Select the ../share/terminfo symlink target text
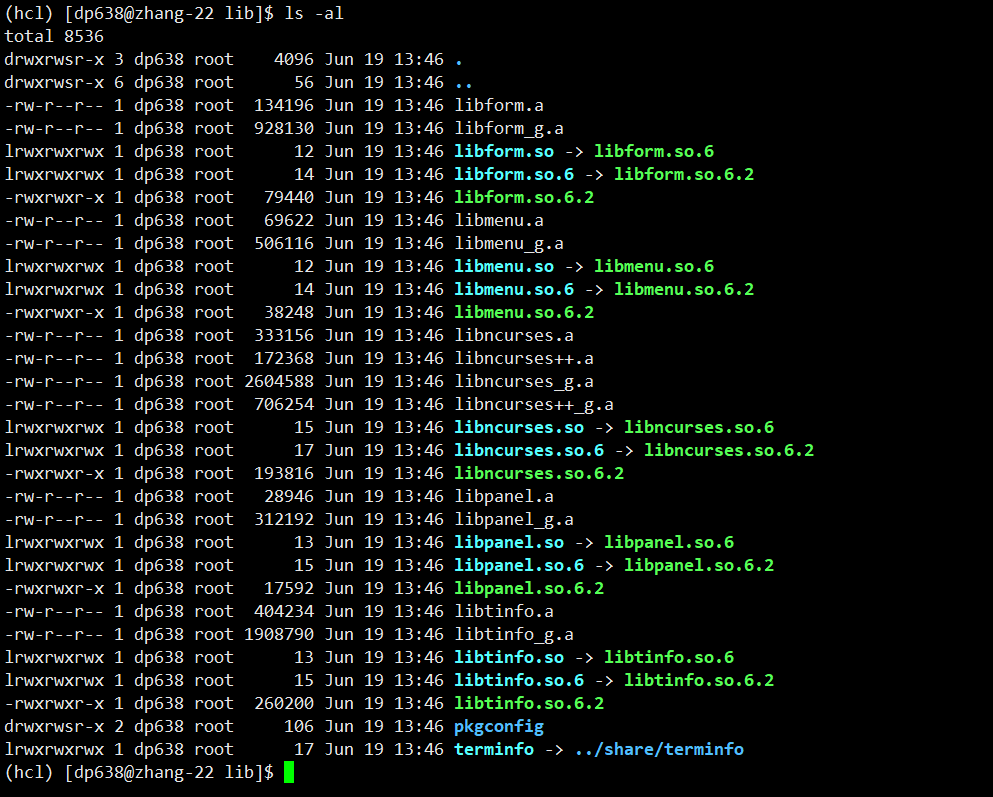 (x=659, y=749)
